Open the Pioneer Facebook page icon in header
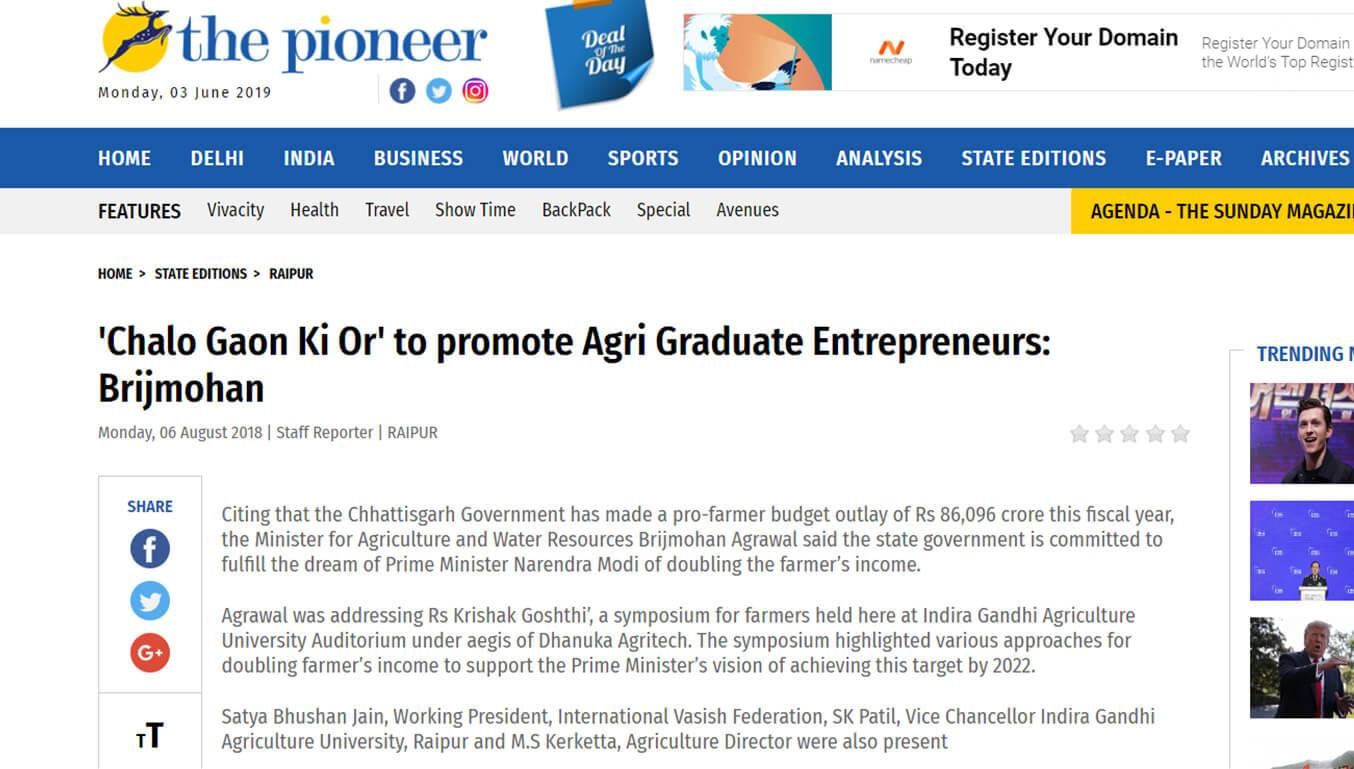This screenshot has width=1354, height=769. click(402, 91)
